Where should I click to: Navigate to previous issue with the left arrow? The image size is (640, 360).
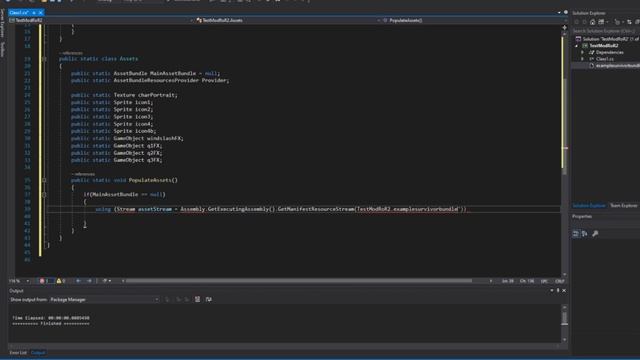[x=78, y=281]
